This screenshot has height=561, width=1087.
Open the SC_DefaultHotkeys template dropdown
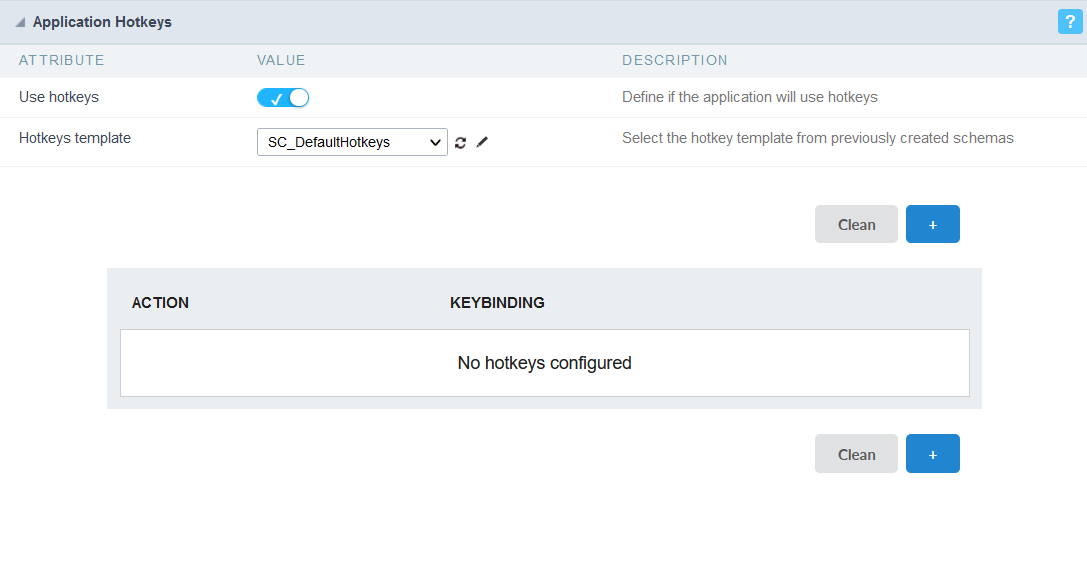tap(352, 142)
